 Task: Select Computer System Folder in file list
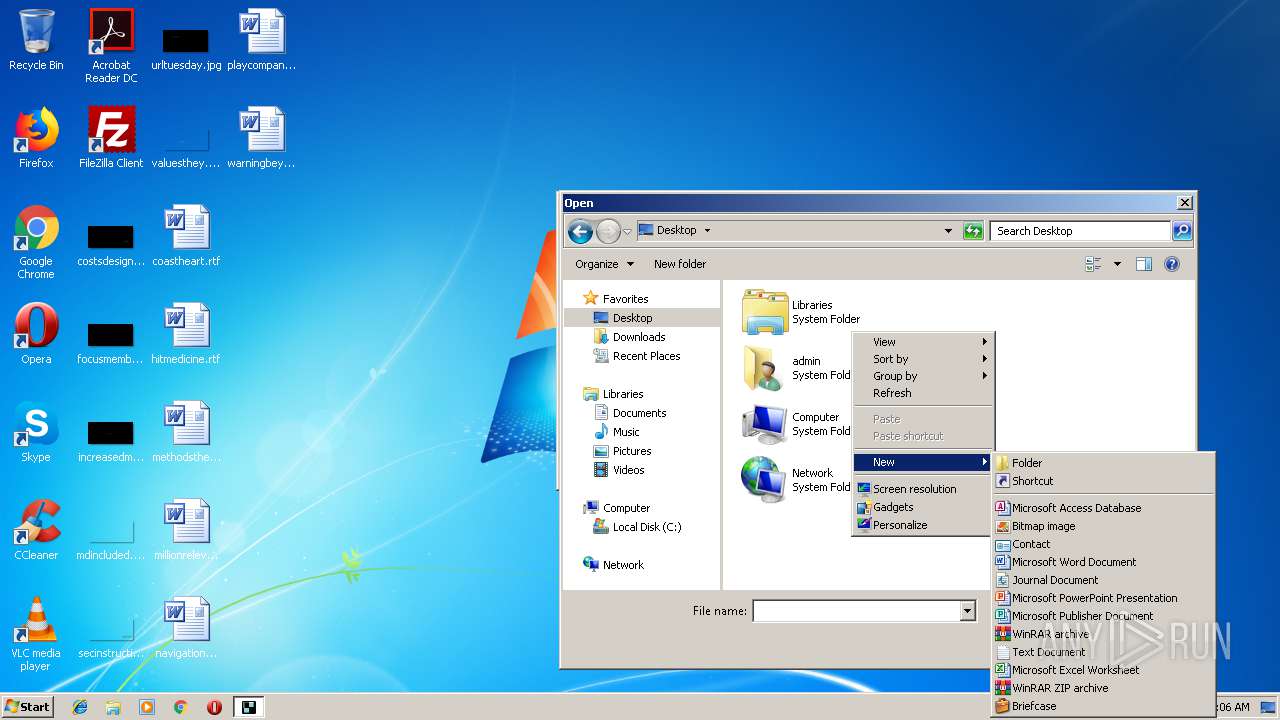click(796, 424)
